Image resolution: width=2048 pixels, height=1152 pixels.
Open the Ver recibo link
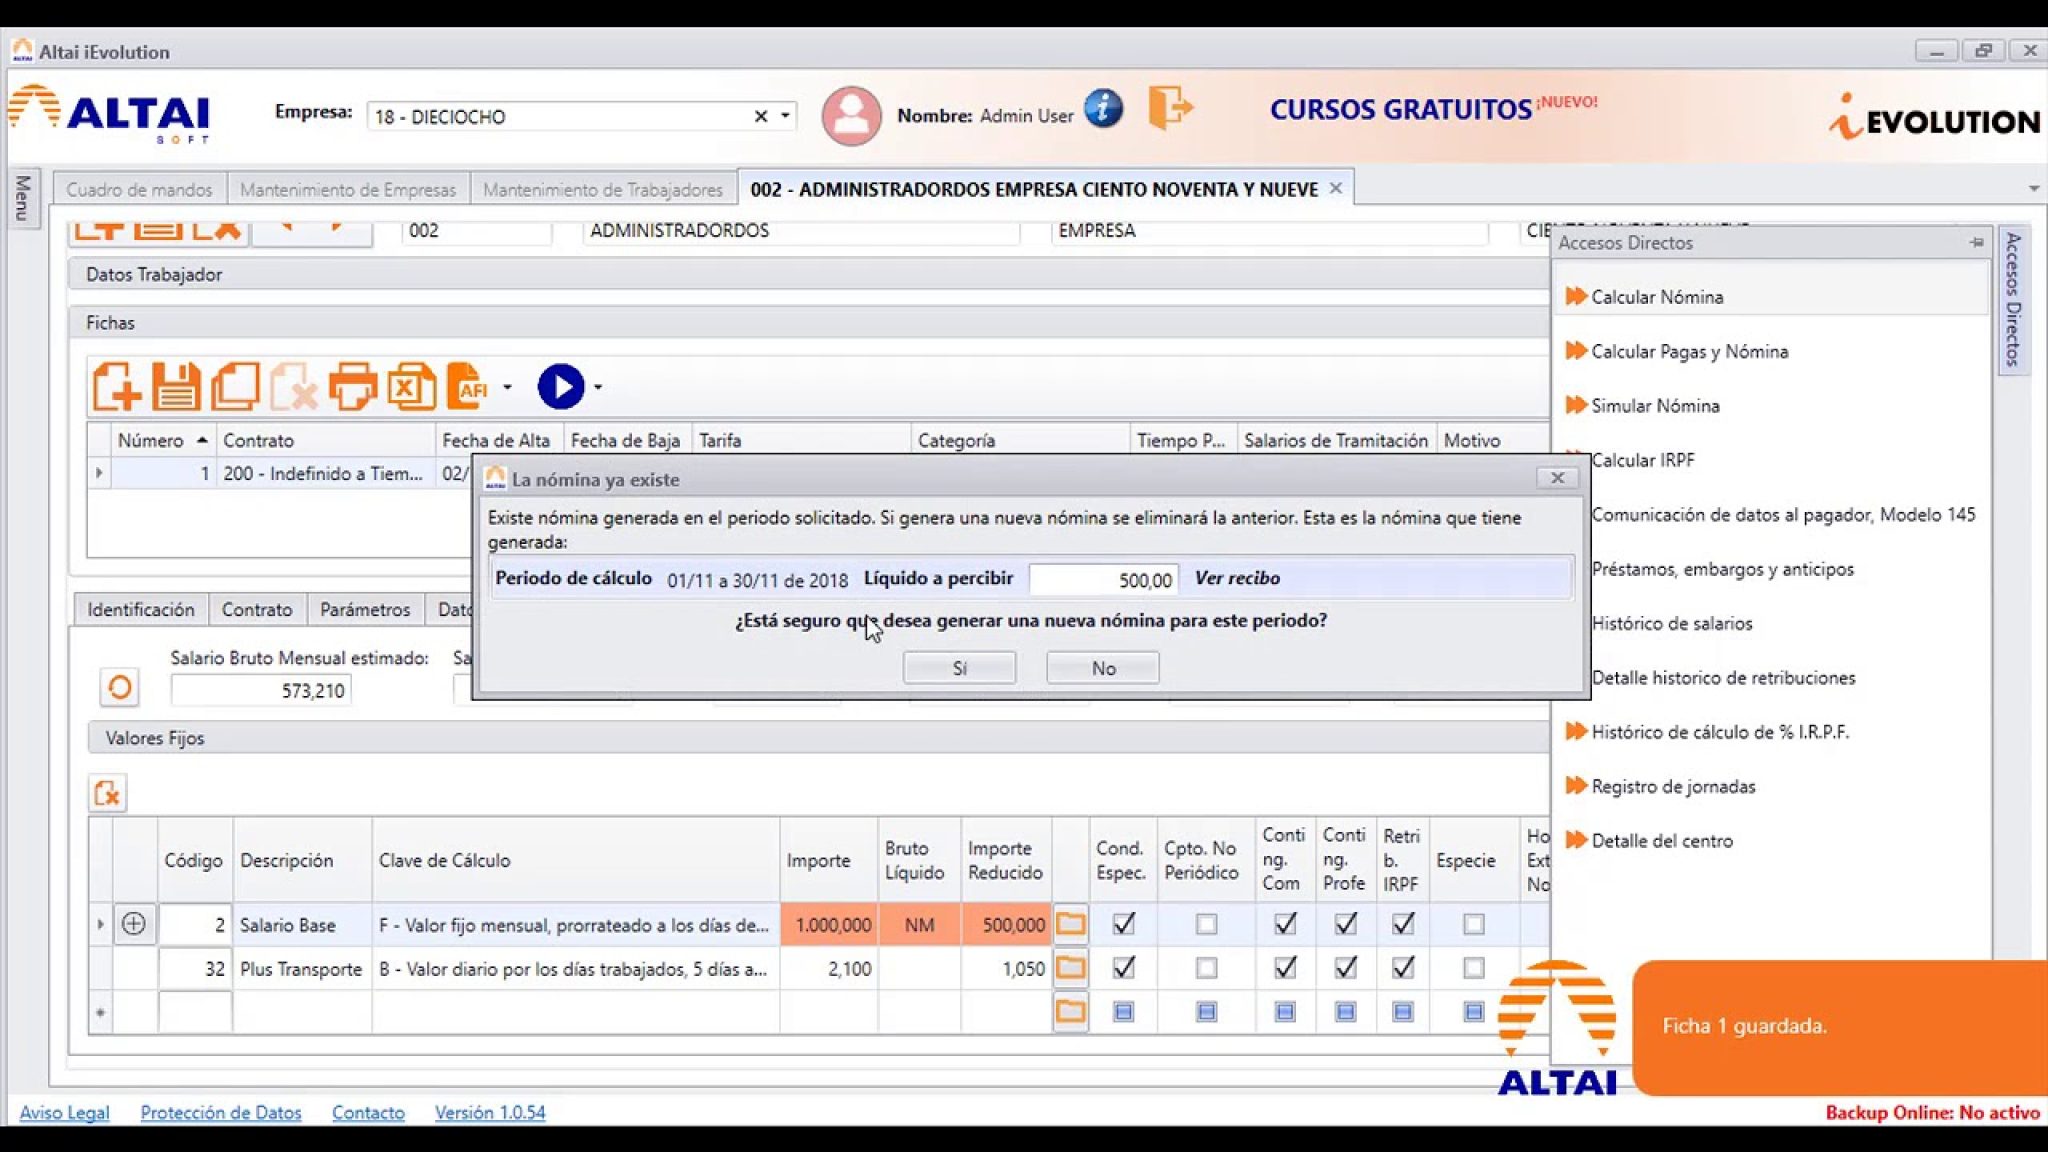pyautogui.click(x=1237, y=578)
